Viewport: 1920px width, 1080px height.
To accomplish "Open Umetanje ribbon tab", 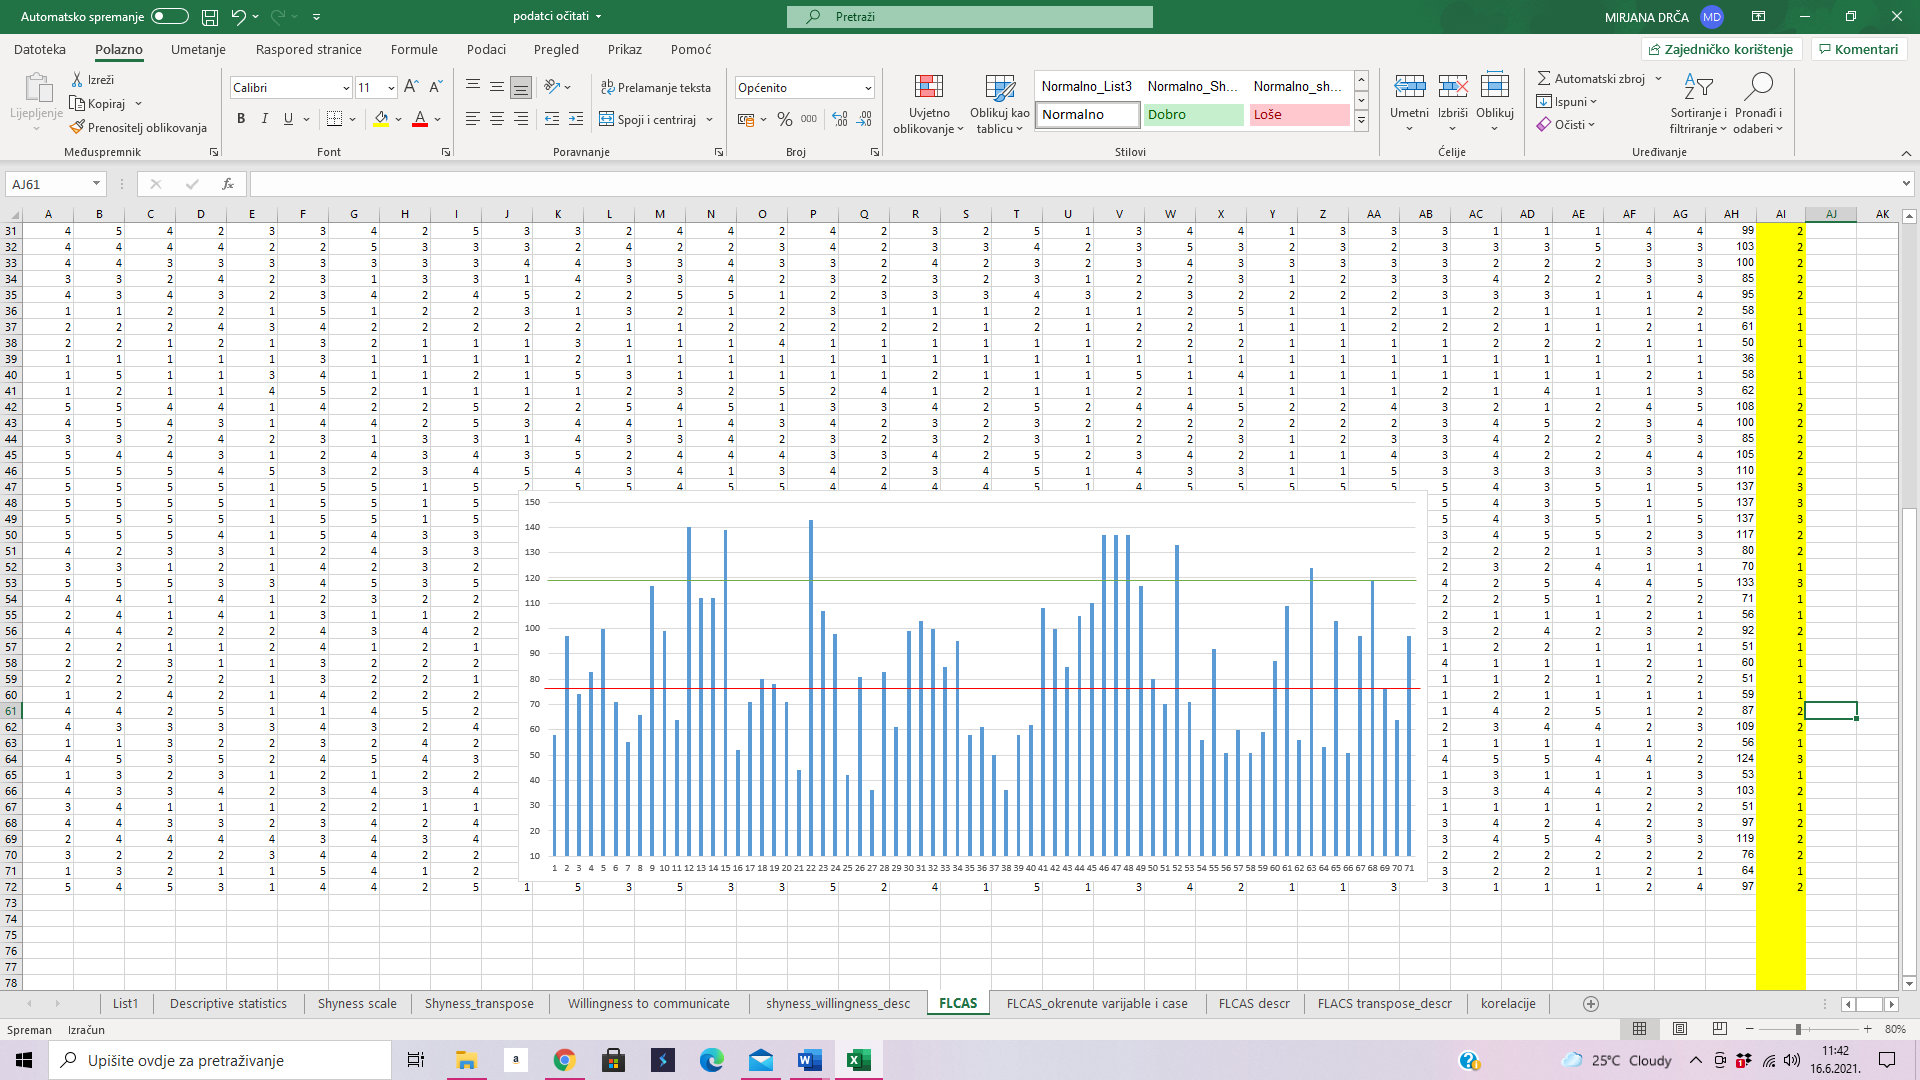I will click(198, 50).
